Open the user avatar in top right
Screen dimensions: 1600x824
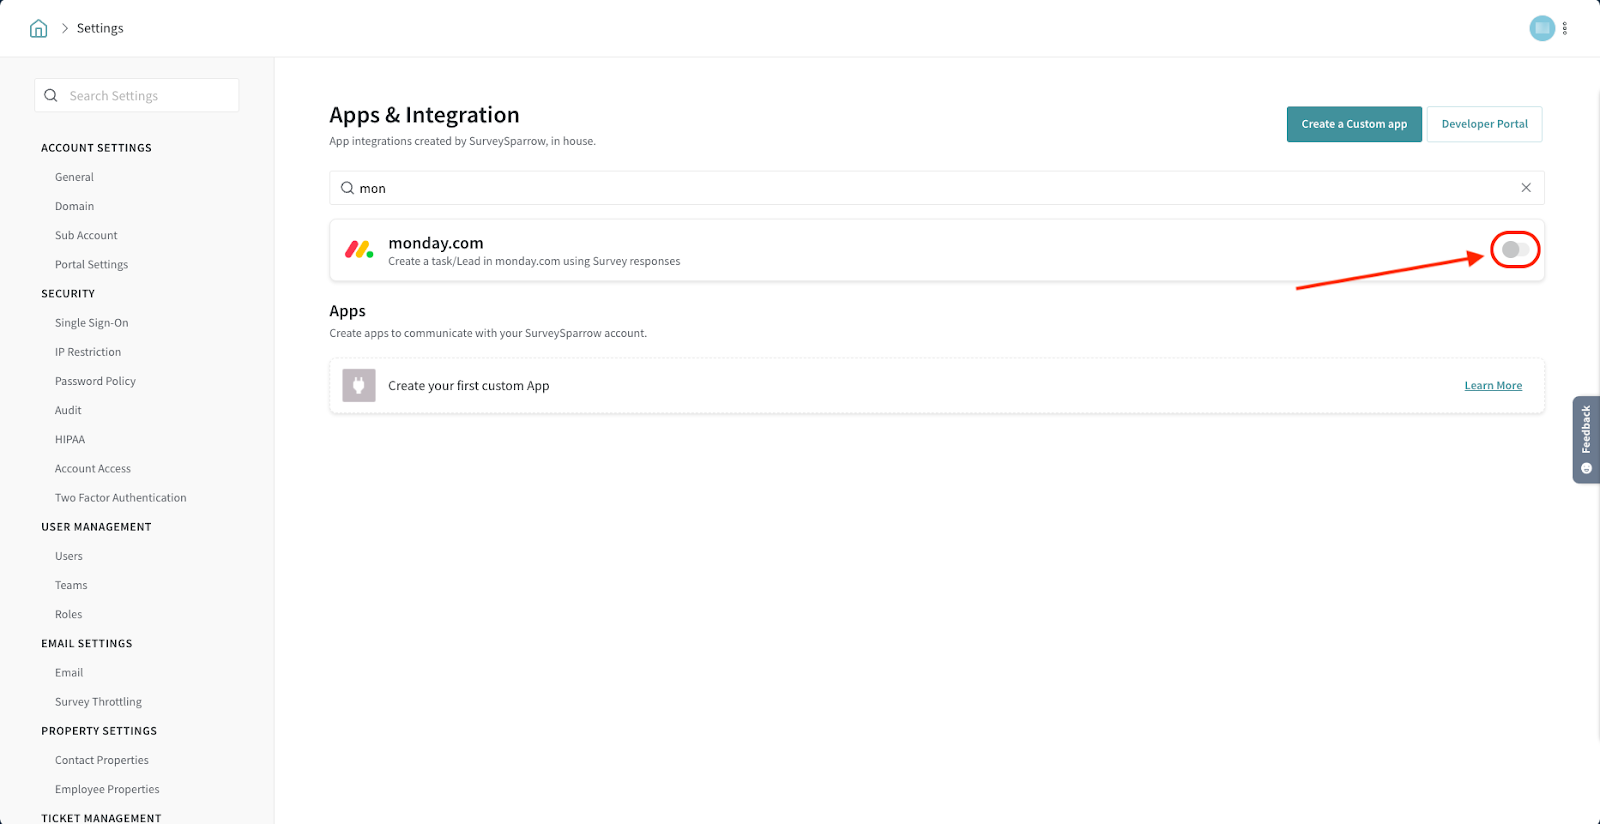pos(1541,28)
